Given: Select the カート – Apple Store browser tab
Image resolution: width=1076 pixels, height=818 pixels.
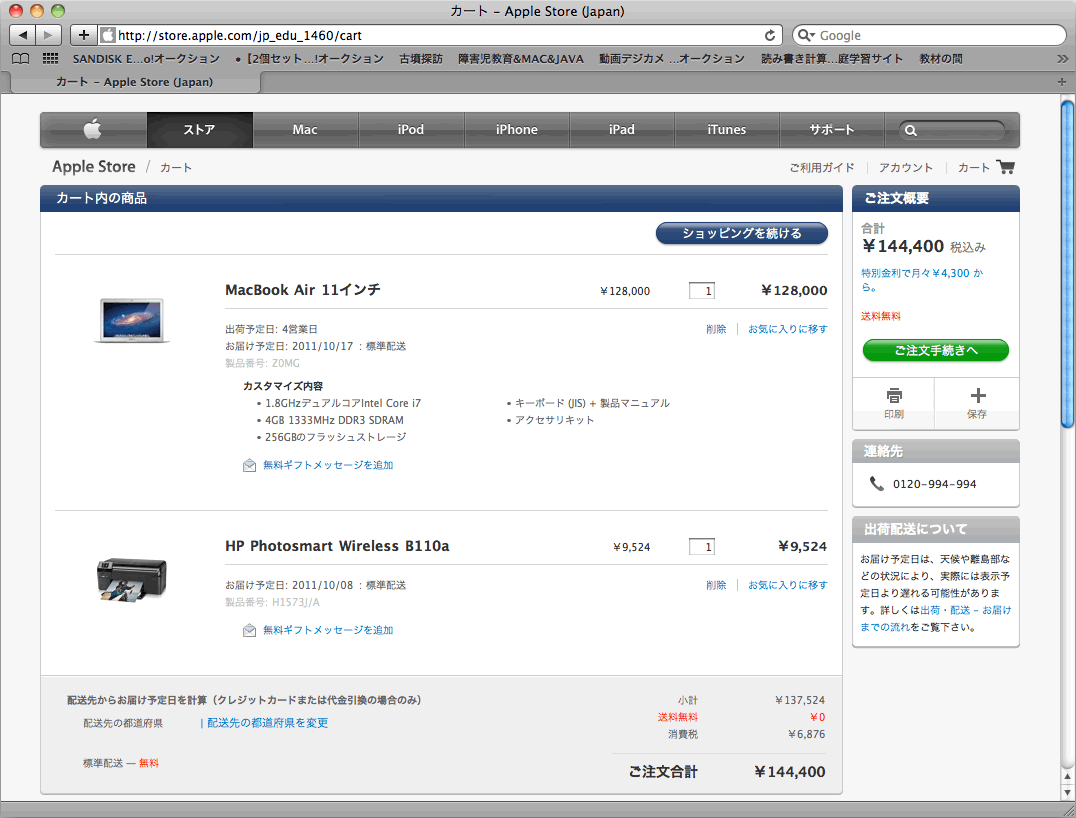Looking at the screenshot, I should [134, 82].
